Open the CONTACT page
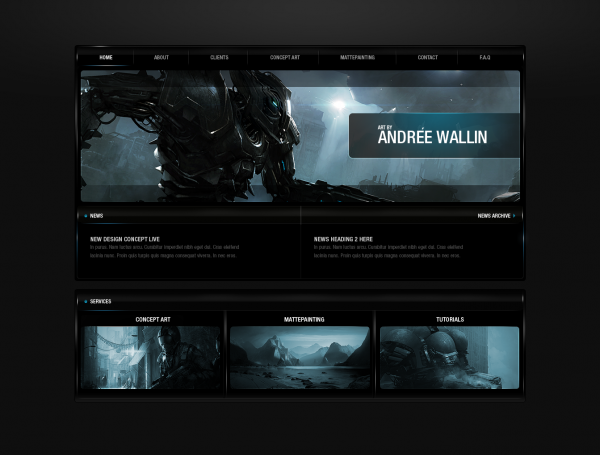Viewport: 600px width, 455px height. point(427,57)
